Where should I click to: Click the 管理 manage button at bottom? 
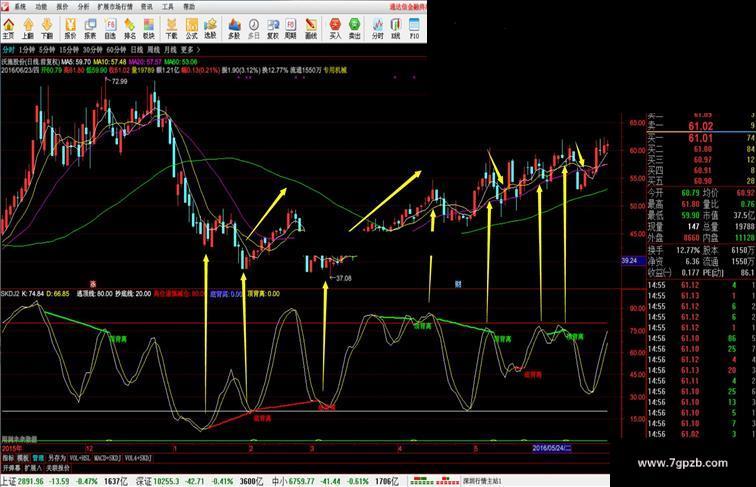[x=38, y=458]
